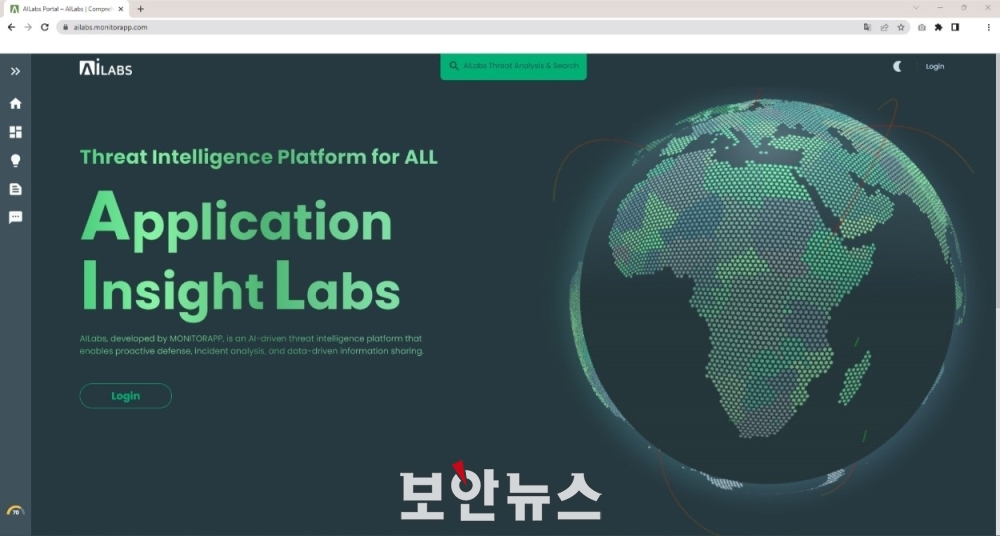The image size is (1000, 536).
Task: Select the AILabs Portal browser tab
Action: [x=66, y=9]
